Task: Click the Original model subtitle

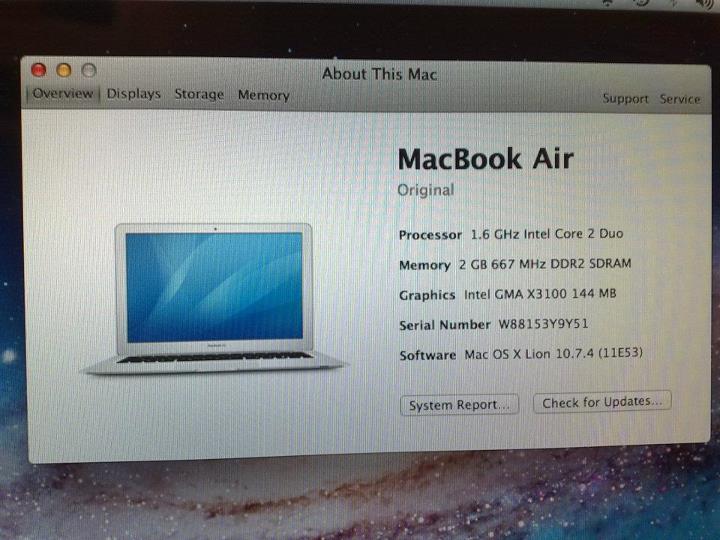Action: coord(426,190)
